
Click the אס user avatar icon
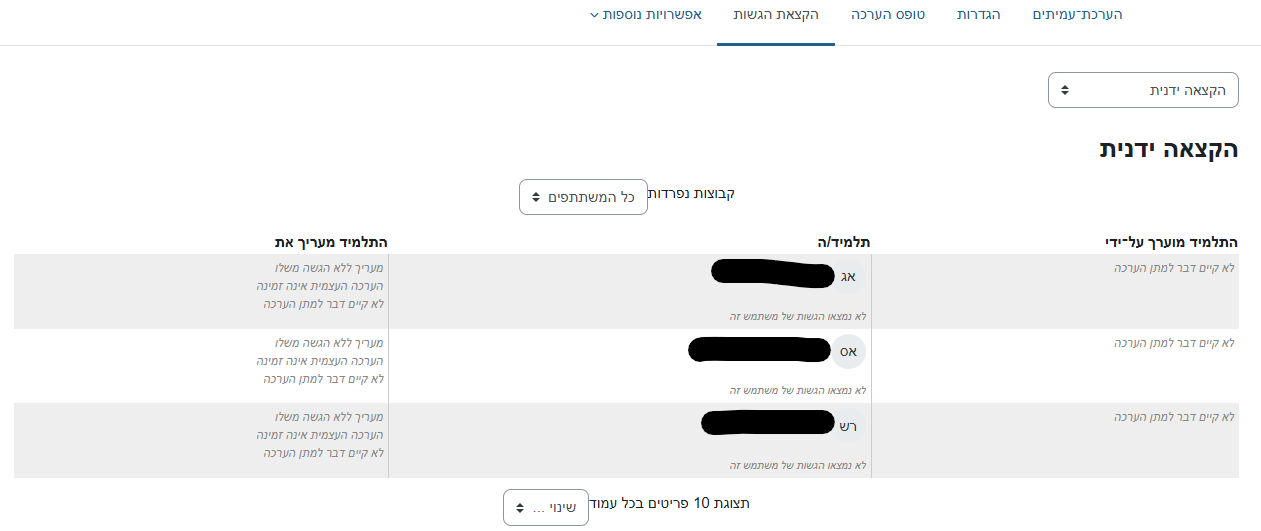coord(847,352)
